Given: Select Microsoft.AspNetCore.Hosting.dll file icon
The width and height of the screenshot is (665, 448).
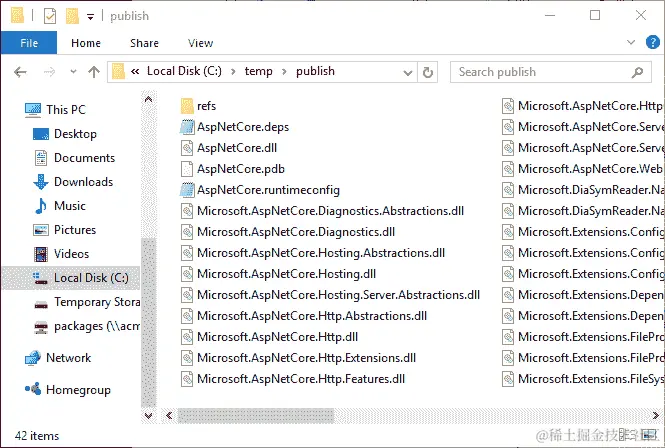Looking at the screenshot, I should (187, 274).
